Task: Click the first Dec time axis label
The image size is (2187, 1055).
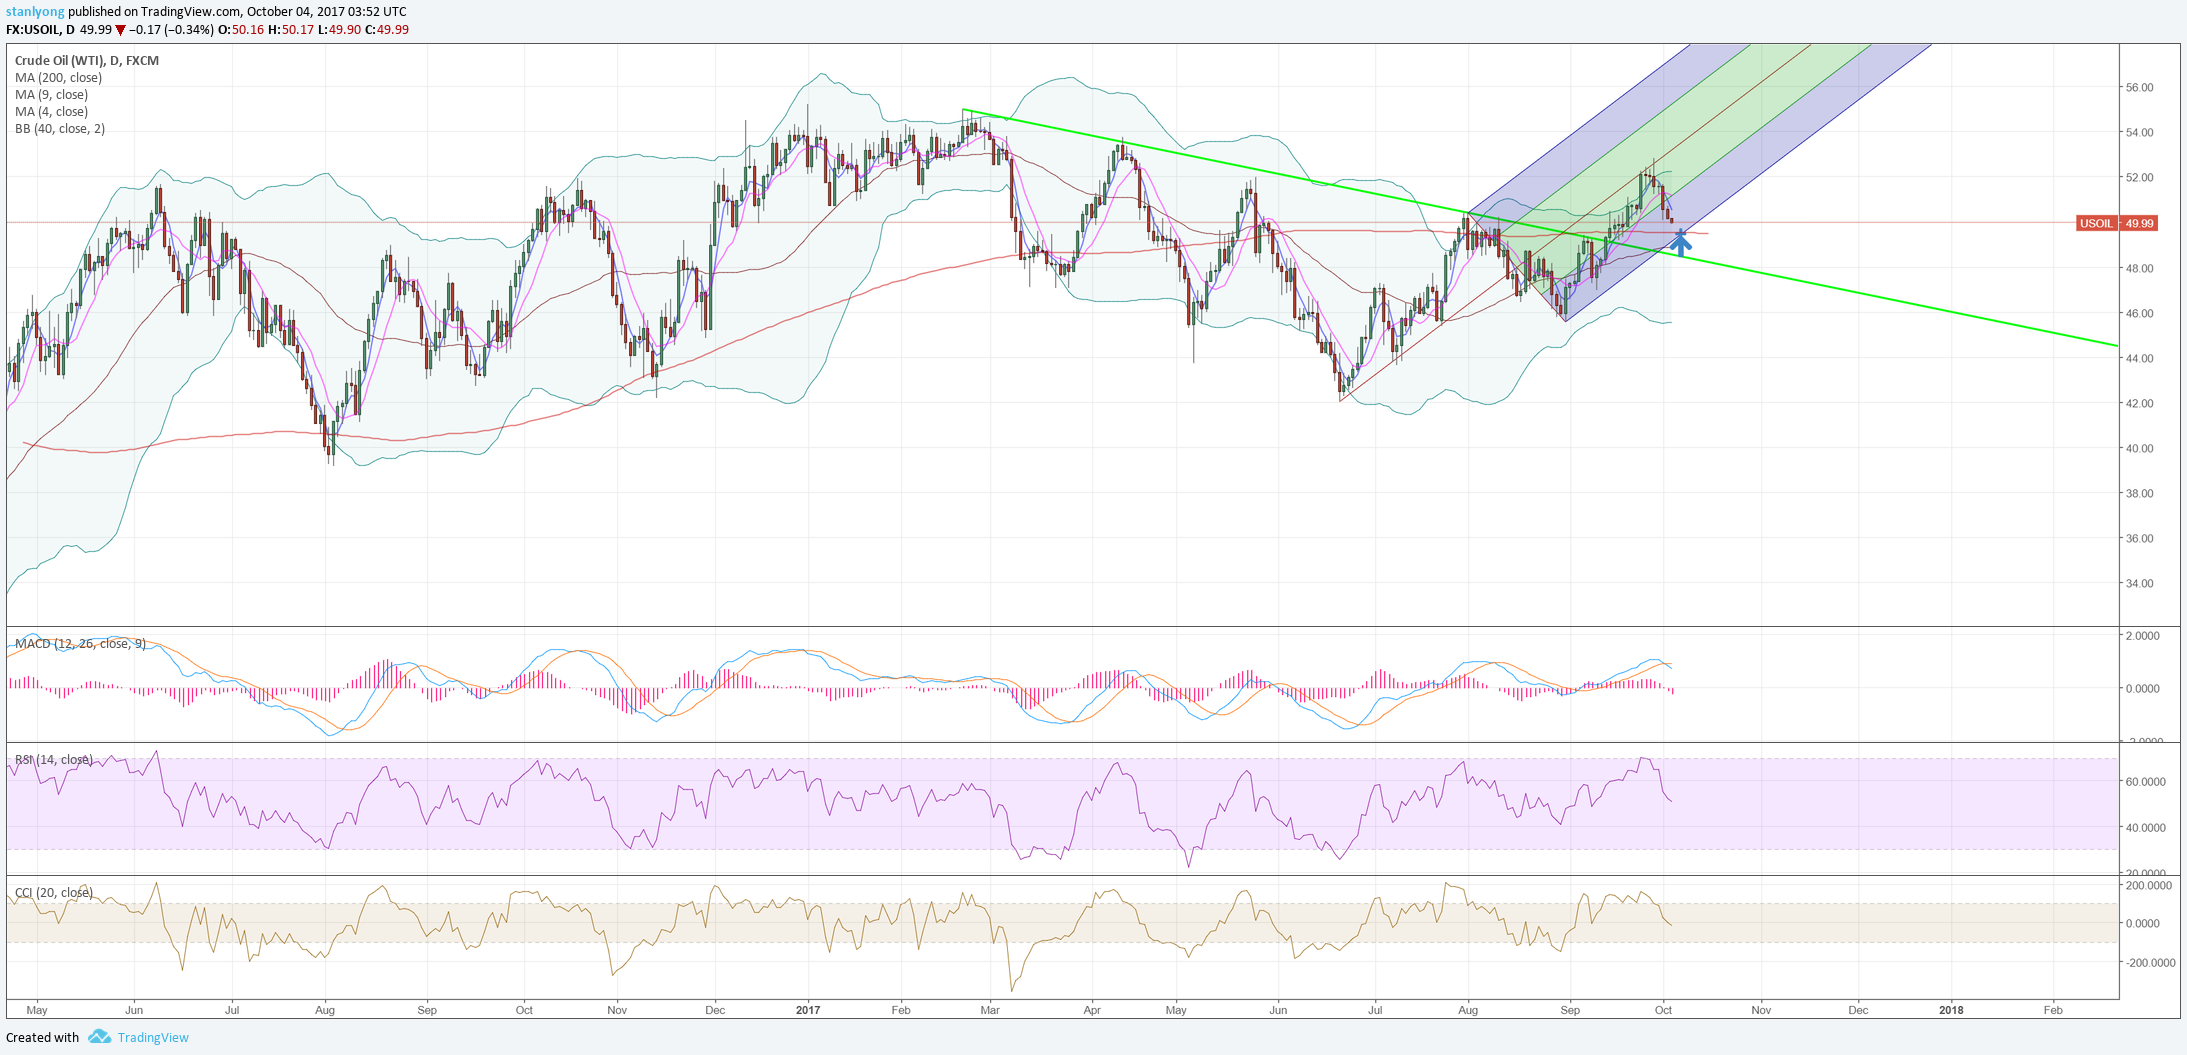Action: [715, 1010]
